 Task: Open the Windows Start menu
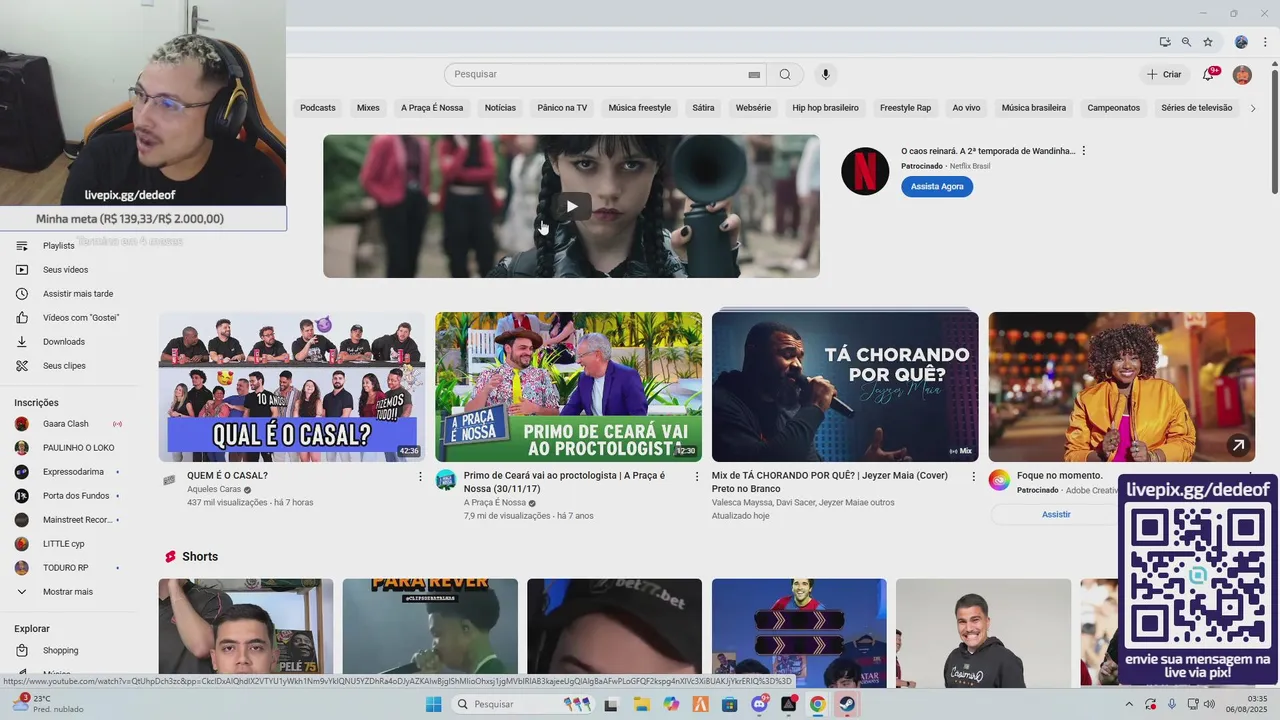point(433,704)
